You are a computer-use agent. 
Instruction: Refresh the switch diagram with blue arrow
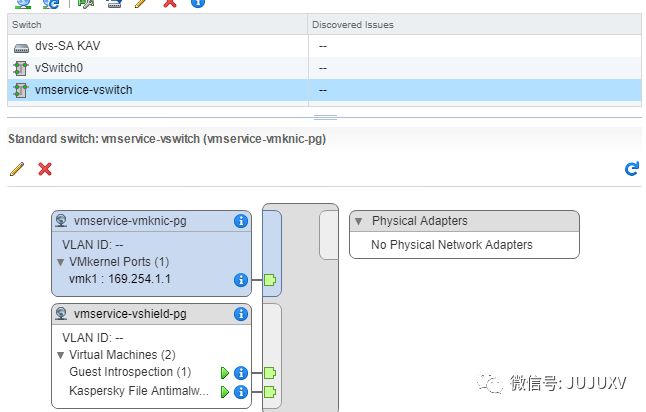pyautogui.click(x=632, y=169)
